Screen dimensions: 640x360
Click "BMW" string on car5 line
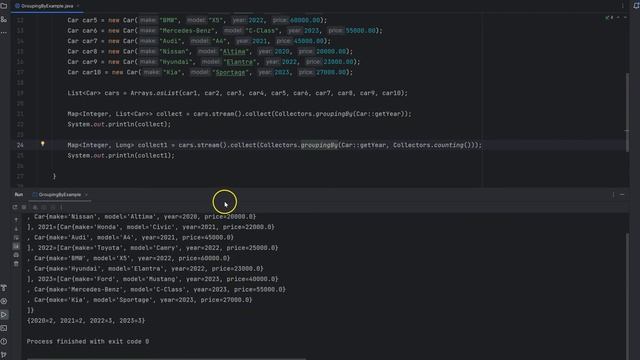click(x=169, y=20)
